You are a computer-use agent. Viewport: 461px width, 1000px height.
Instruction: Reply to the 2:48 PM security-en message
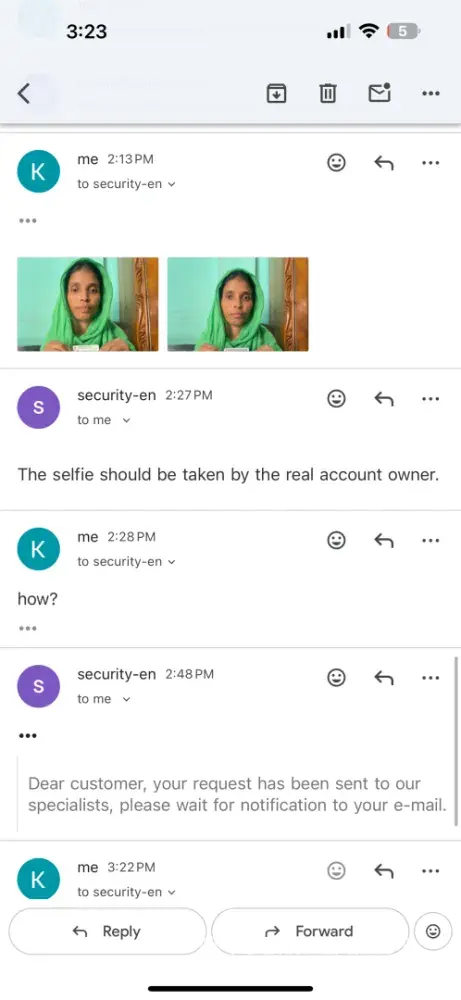[x=383, y=678]
